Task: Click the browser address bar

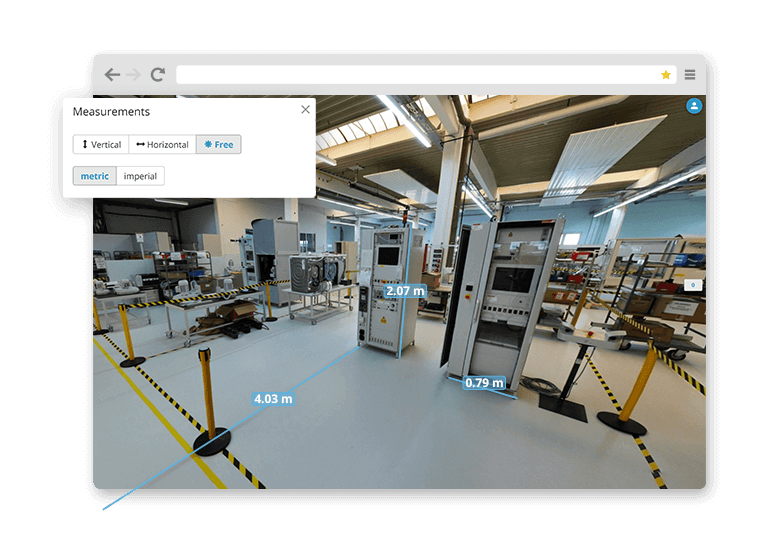Action: [x=420, y=75]
